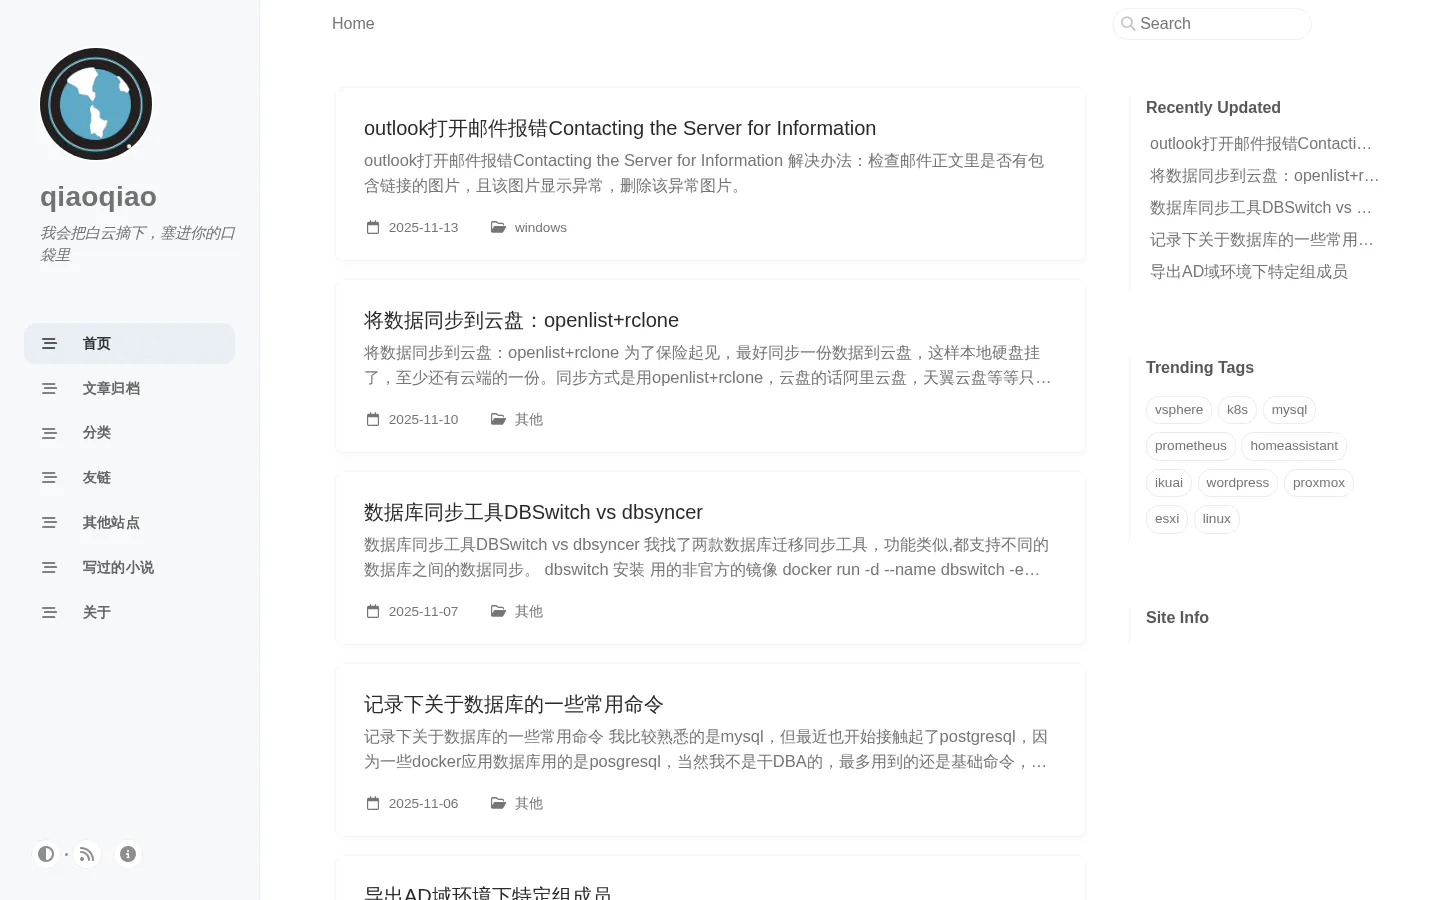Select the homeassistant trending tag

1294,446
